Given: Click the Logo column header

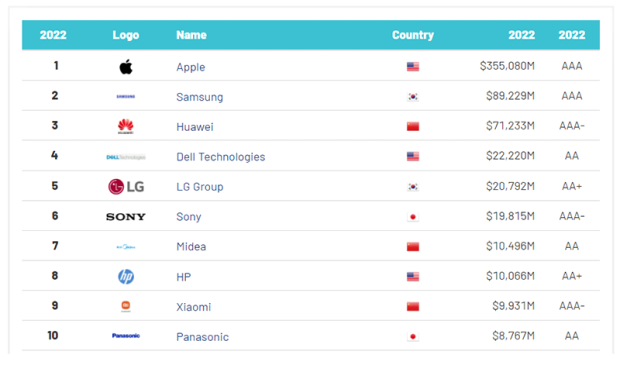Looking at the screenshot, I should [x=126, y=35].
